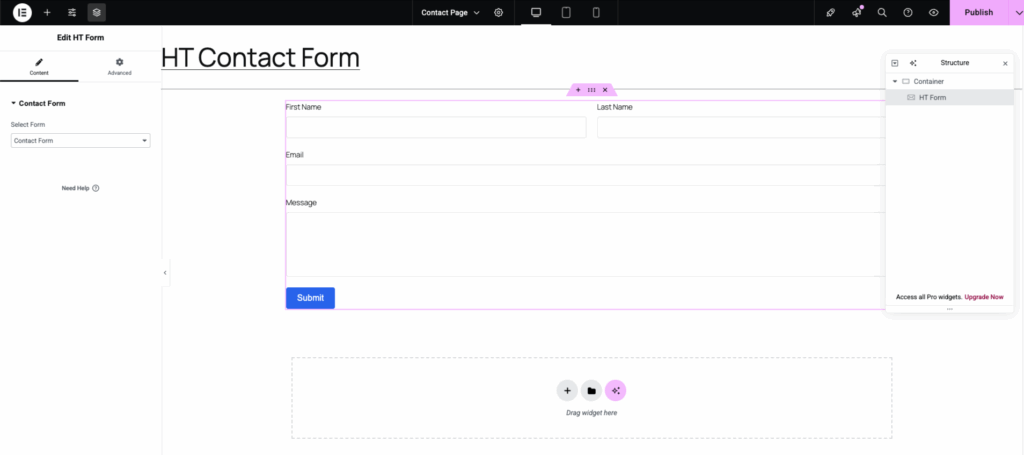
Task: Open Publish options dropdown arrow
Action: [x=1016, y=12]
